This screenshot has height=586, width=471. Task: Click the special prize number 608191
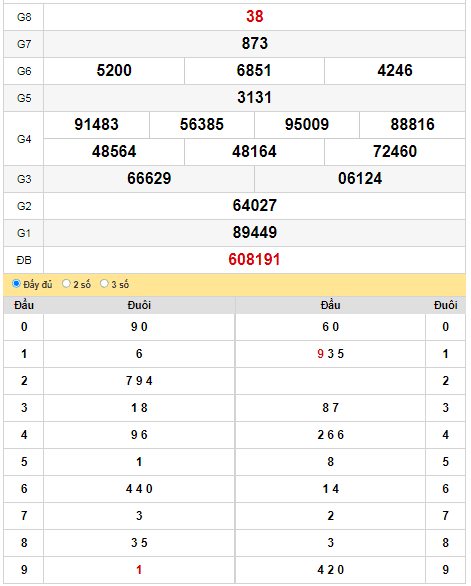coord(254,259)
